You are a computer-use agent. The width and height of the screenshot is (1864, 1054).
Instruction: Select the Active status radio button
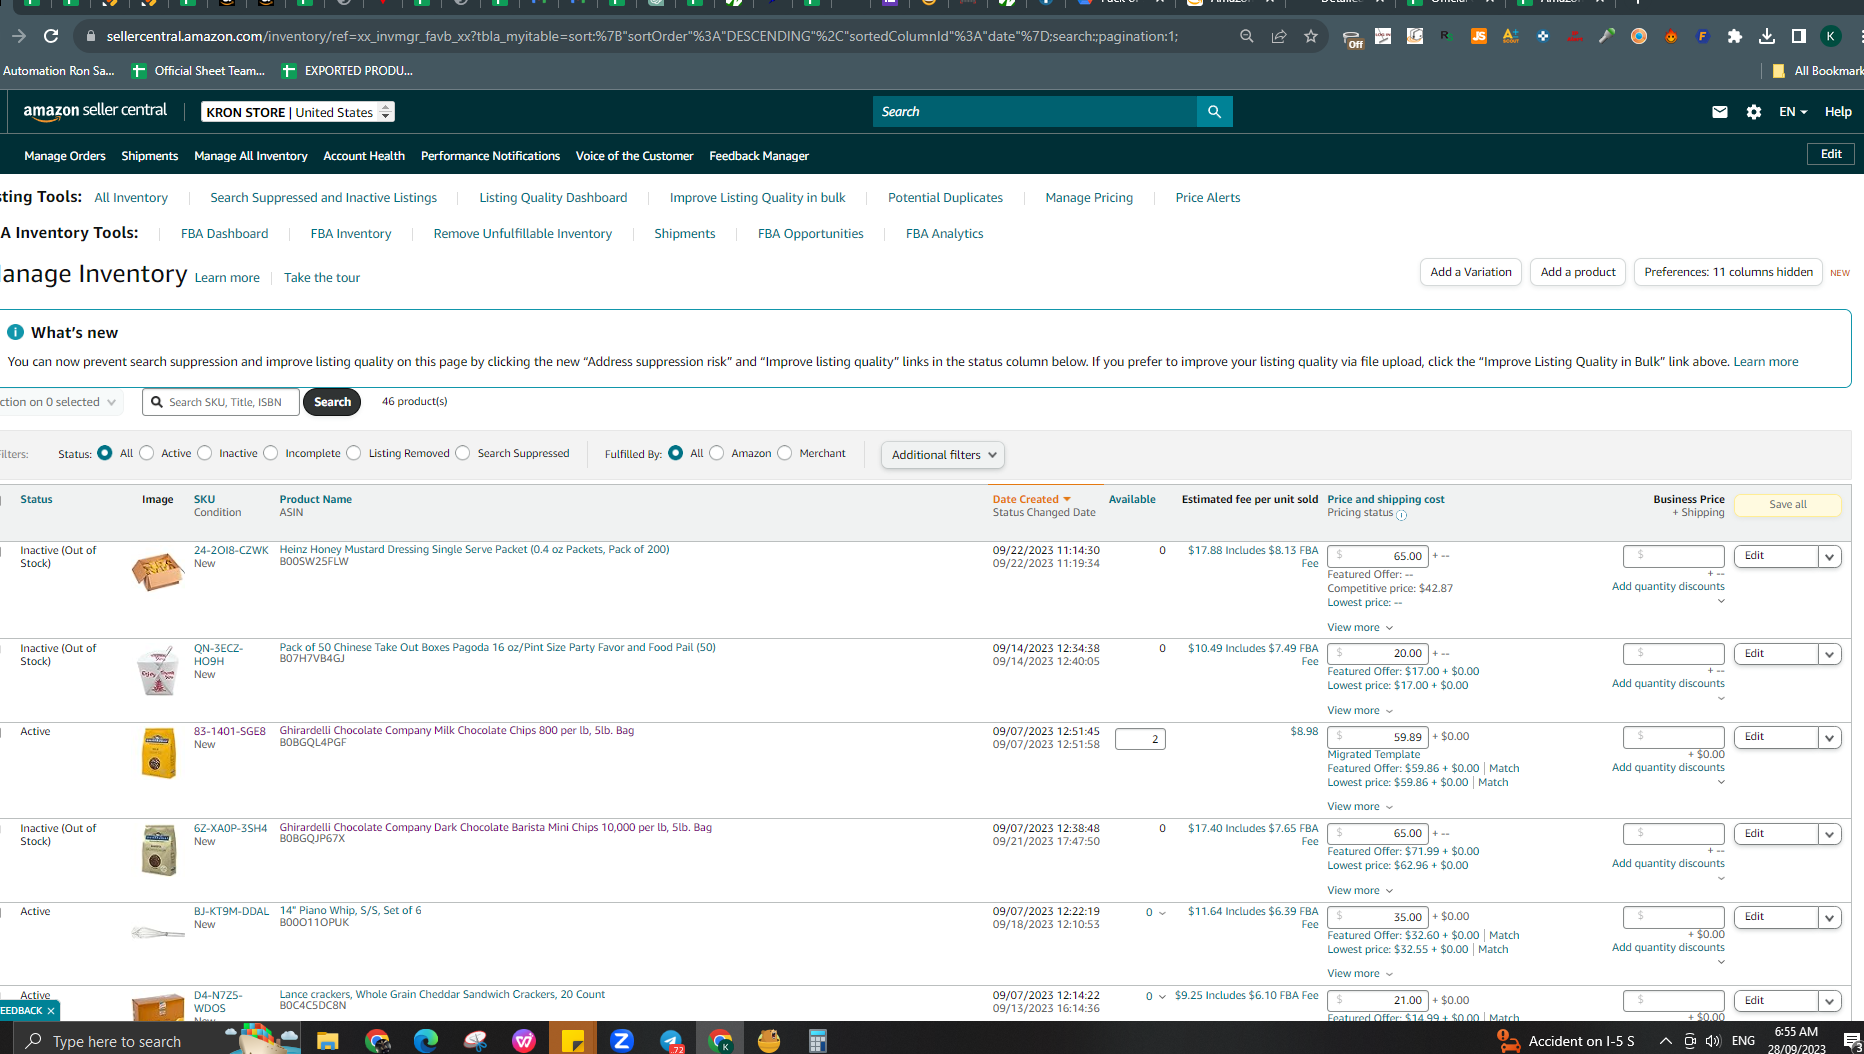(x=147, y=453)
